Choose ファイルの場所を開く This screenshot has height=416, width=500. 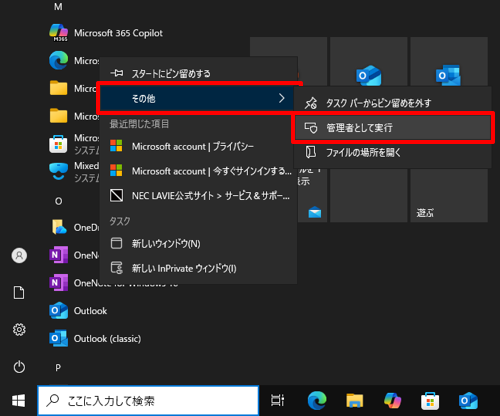point(392,153)
